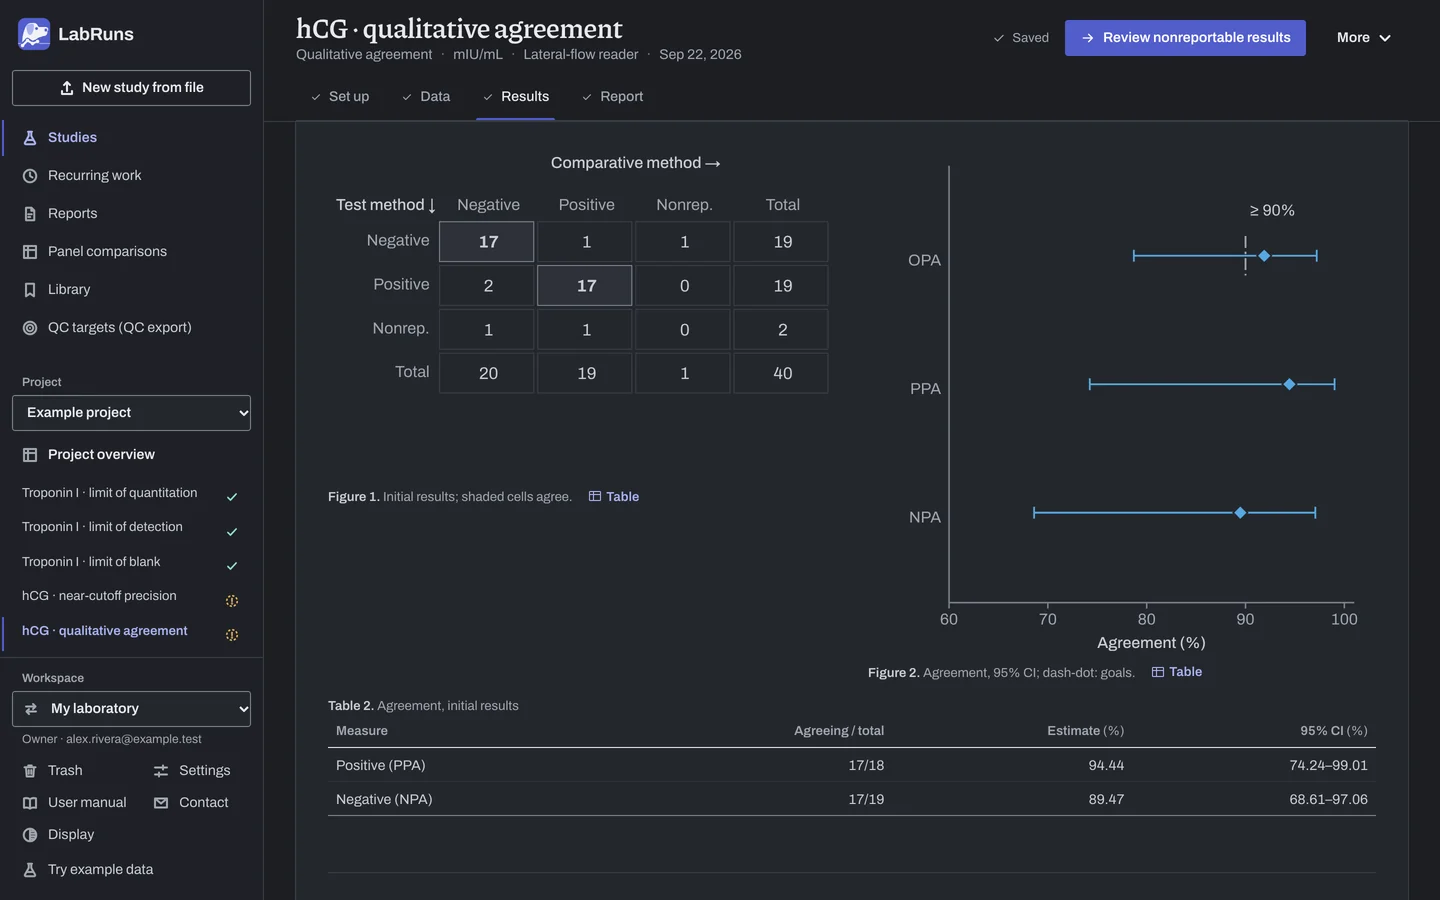Viewport: 1440px width, 900px height.
Task: Go to Reports in the sidebar
Action: (72, 213)
